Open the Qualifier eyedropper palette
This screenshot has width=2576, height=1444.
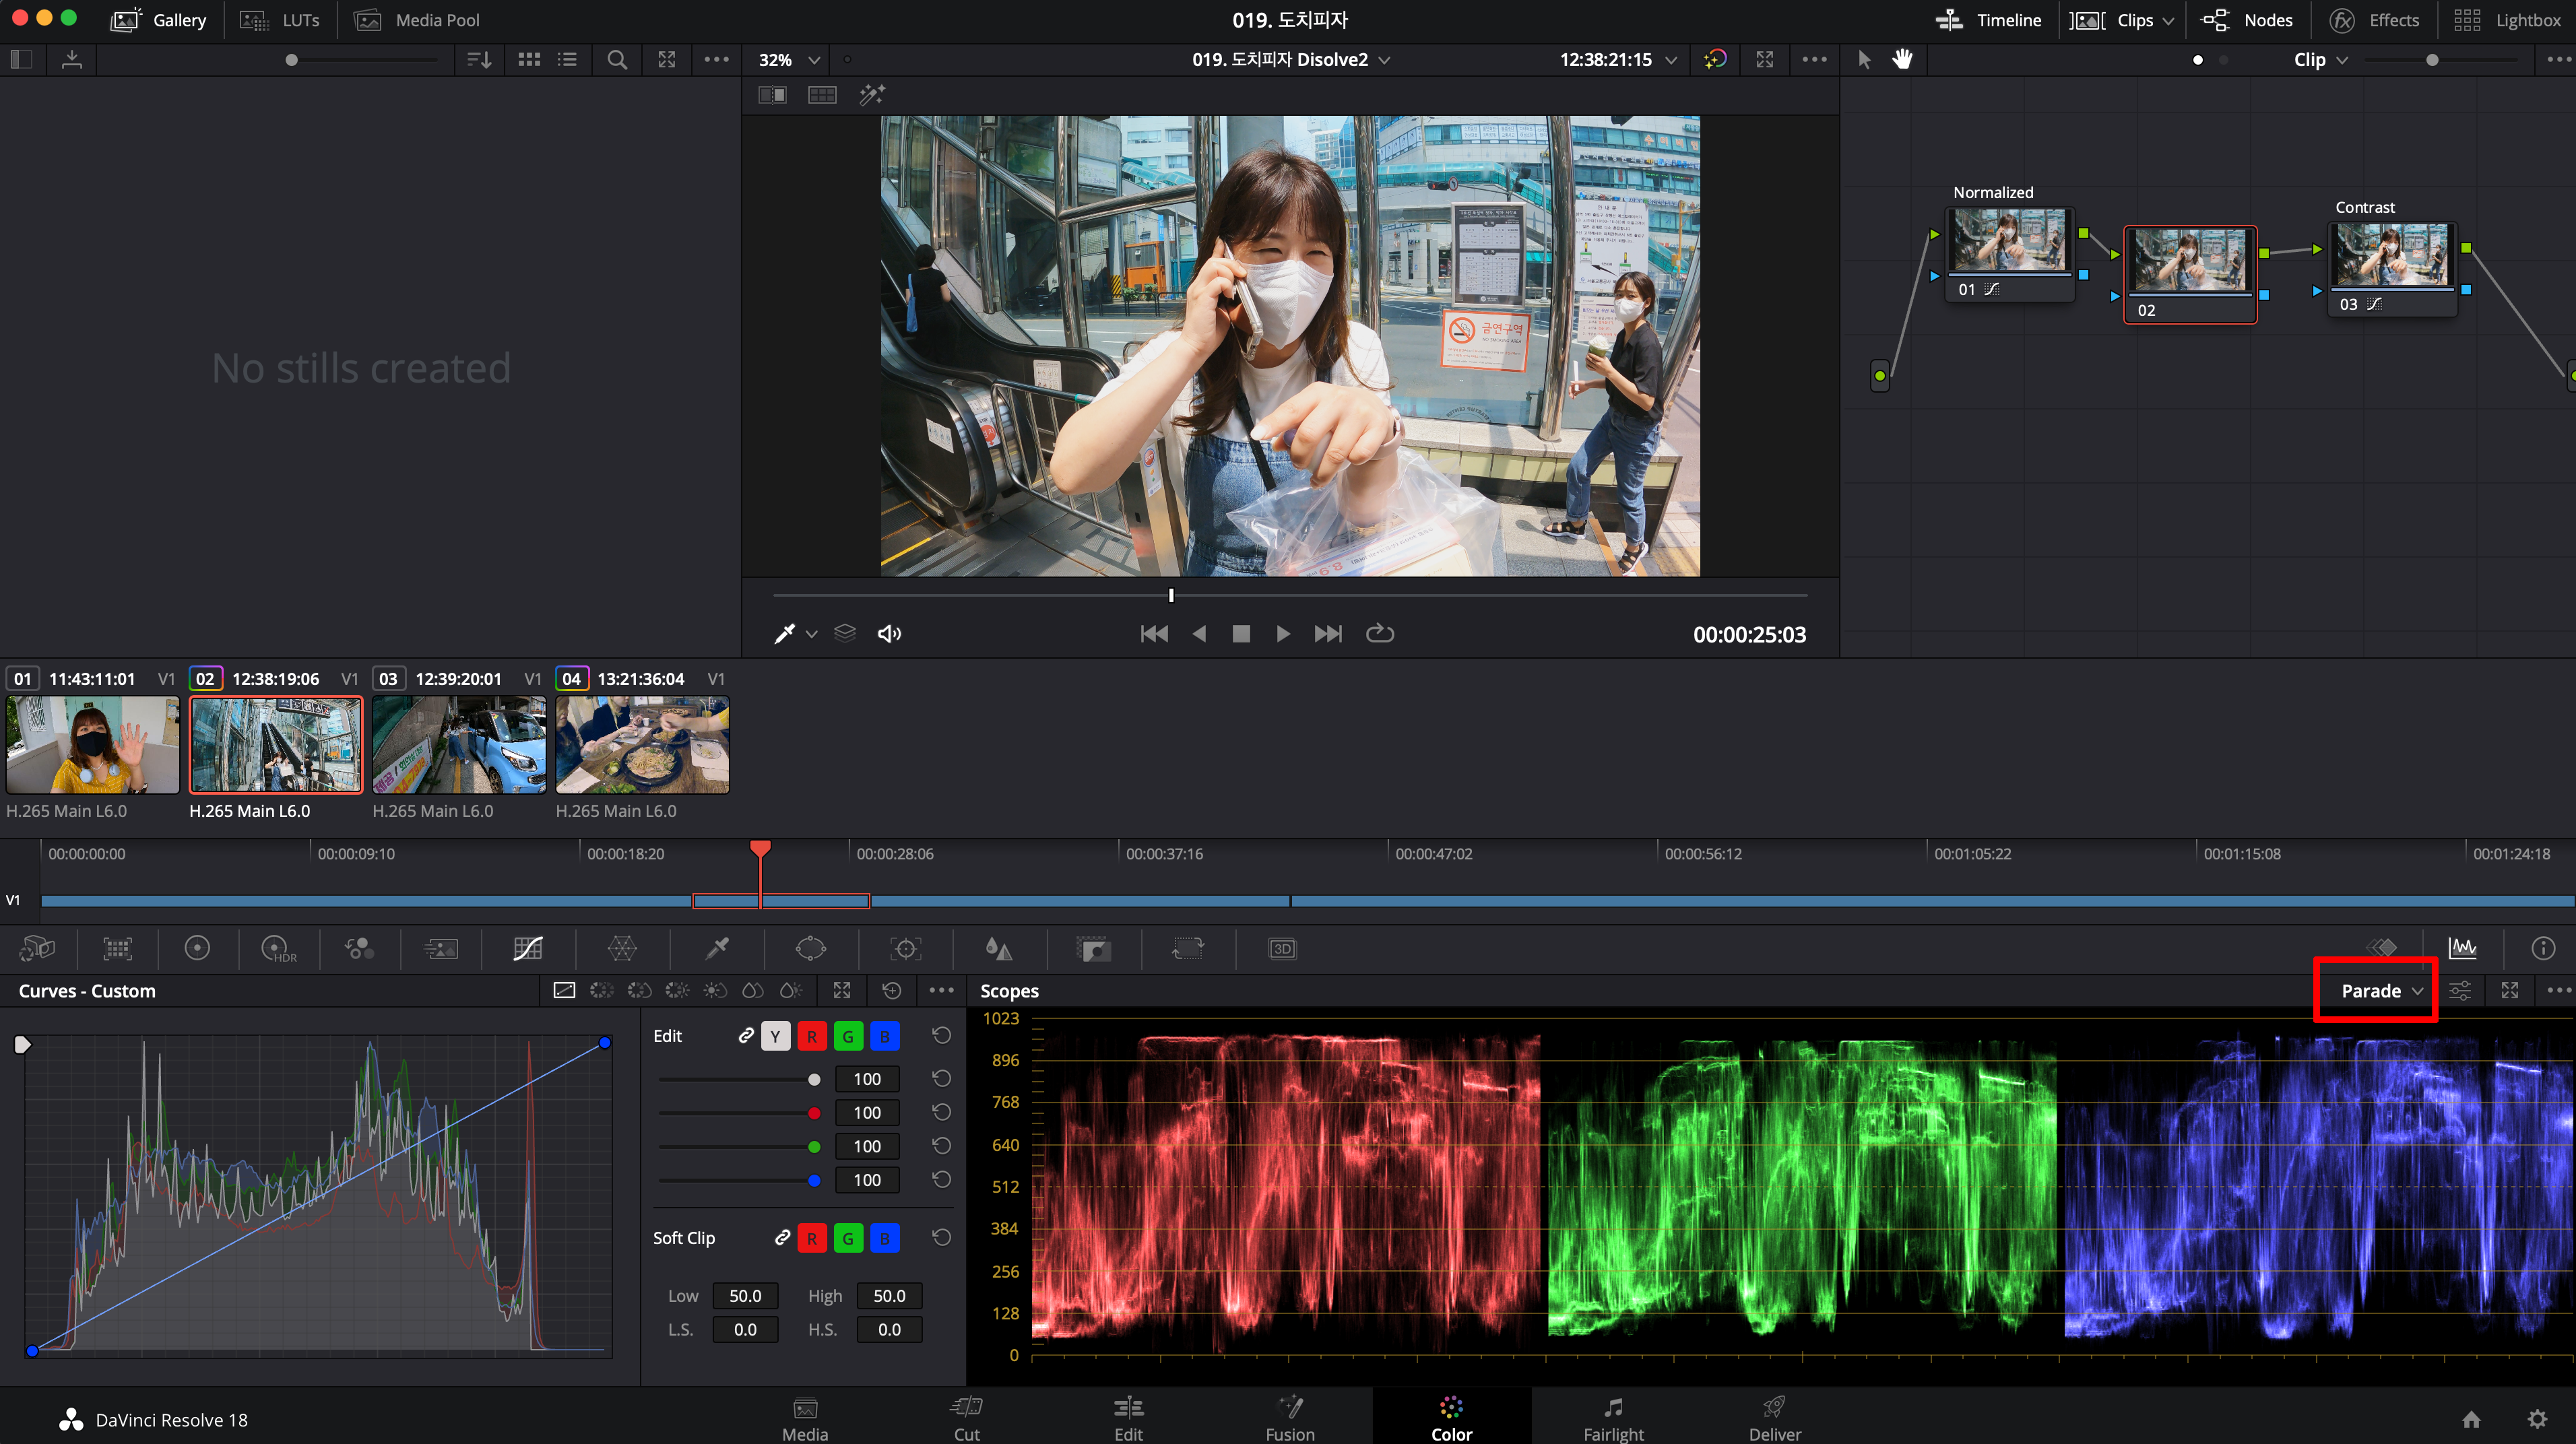pos(717,948)
